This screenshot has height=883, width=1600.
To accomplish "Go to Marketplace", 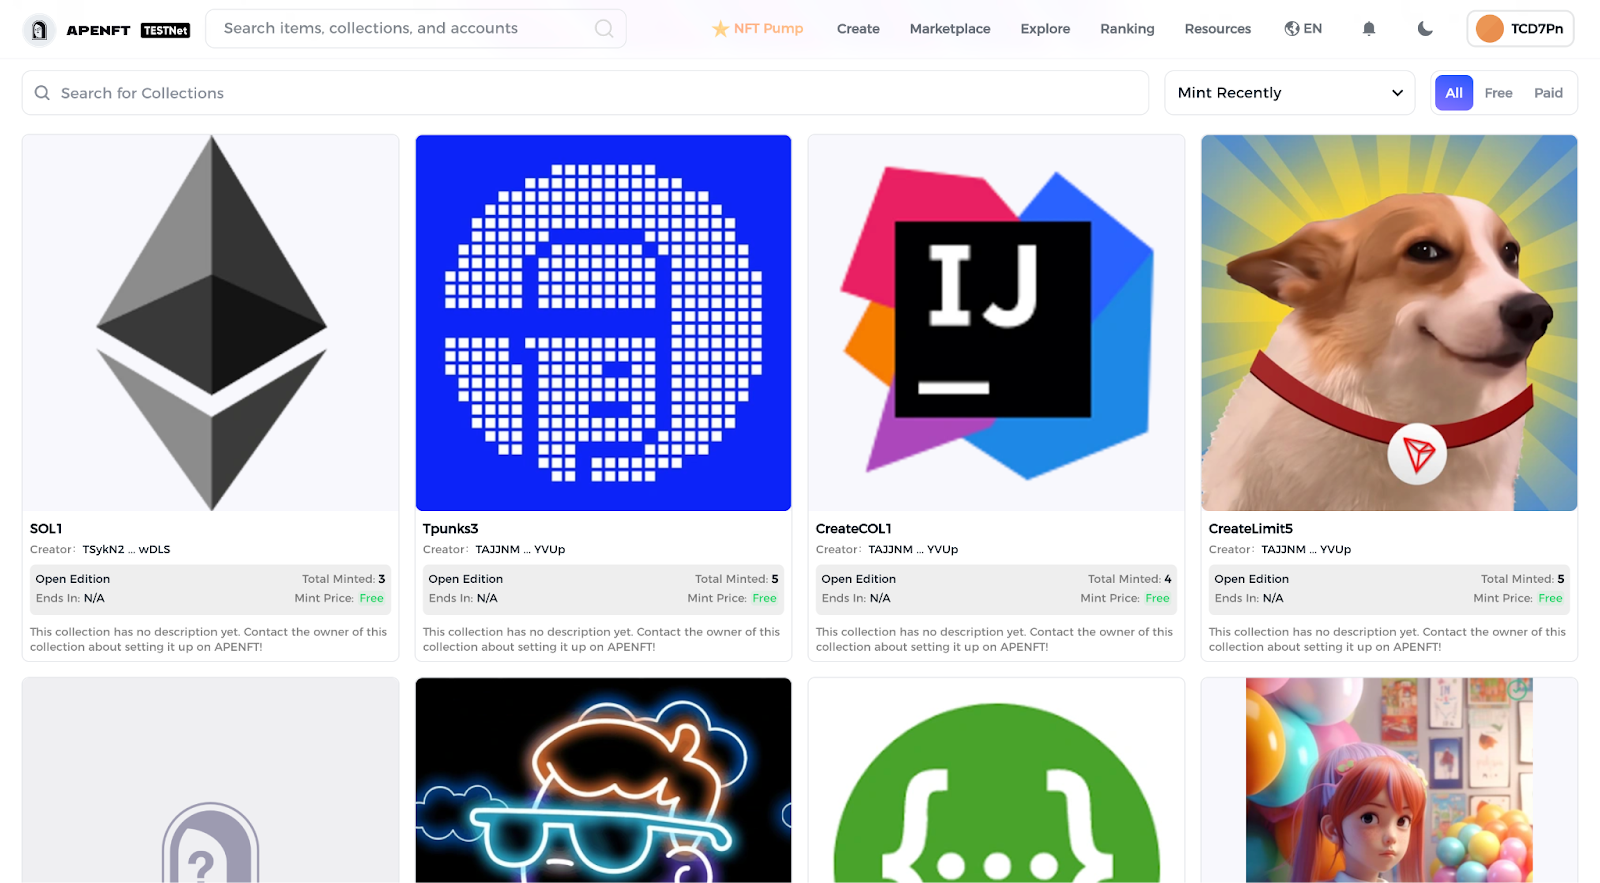I will coord(950,29).
